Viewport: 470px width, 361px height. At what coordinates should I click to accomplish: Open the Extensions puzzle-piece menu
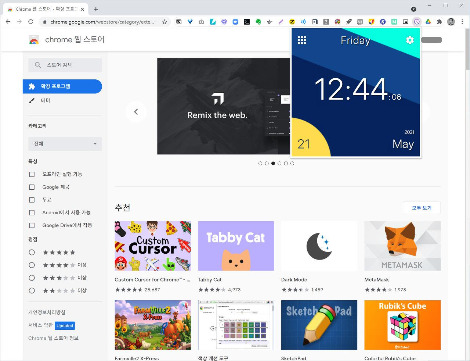tap(439, 22)
